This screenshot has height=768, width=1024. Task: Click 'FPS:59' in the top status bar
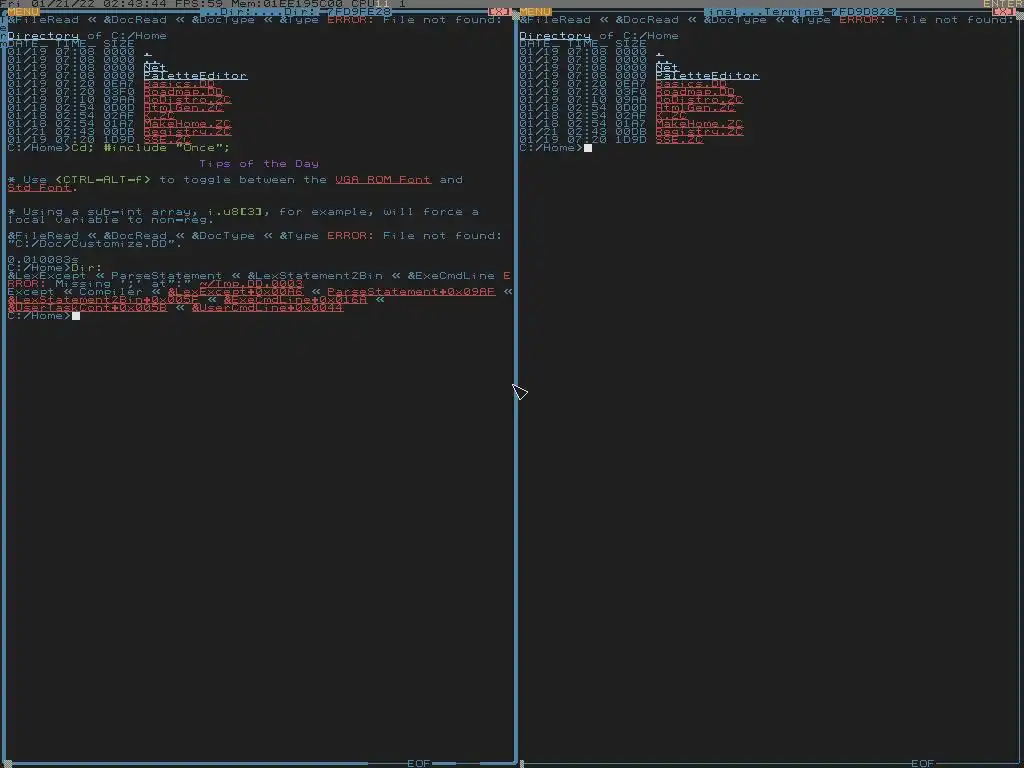[x=199, y=4]
